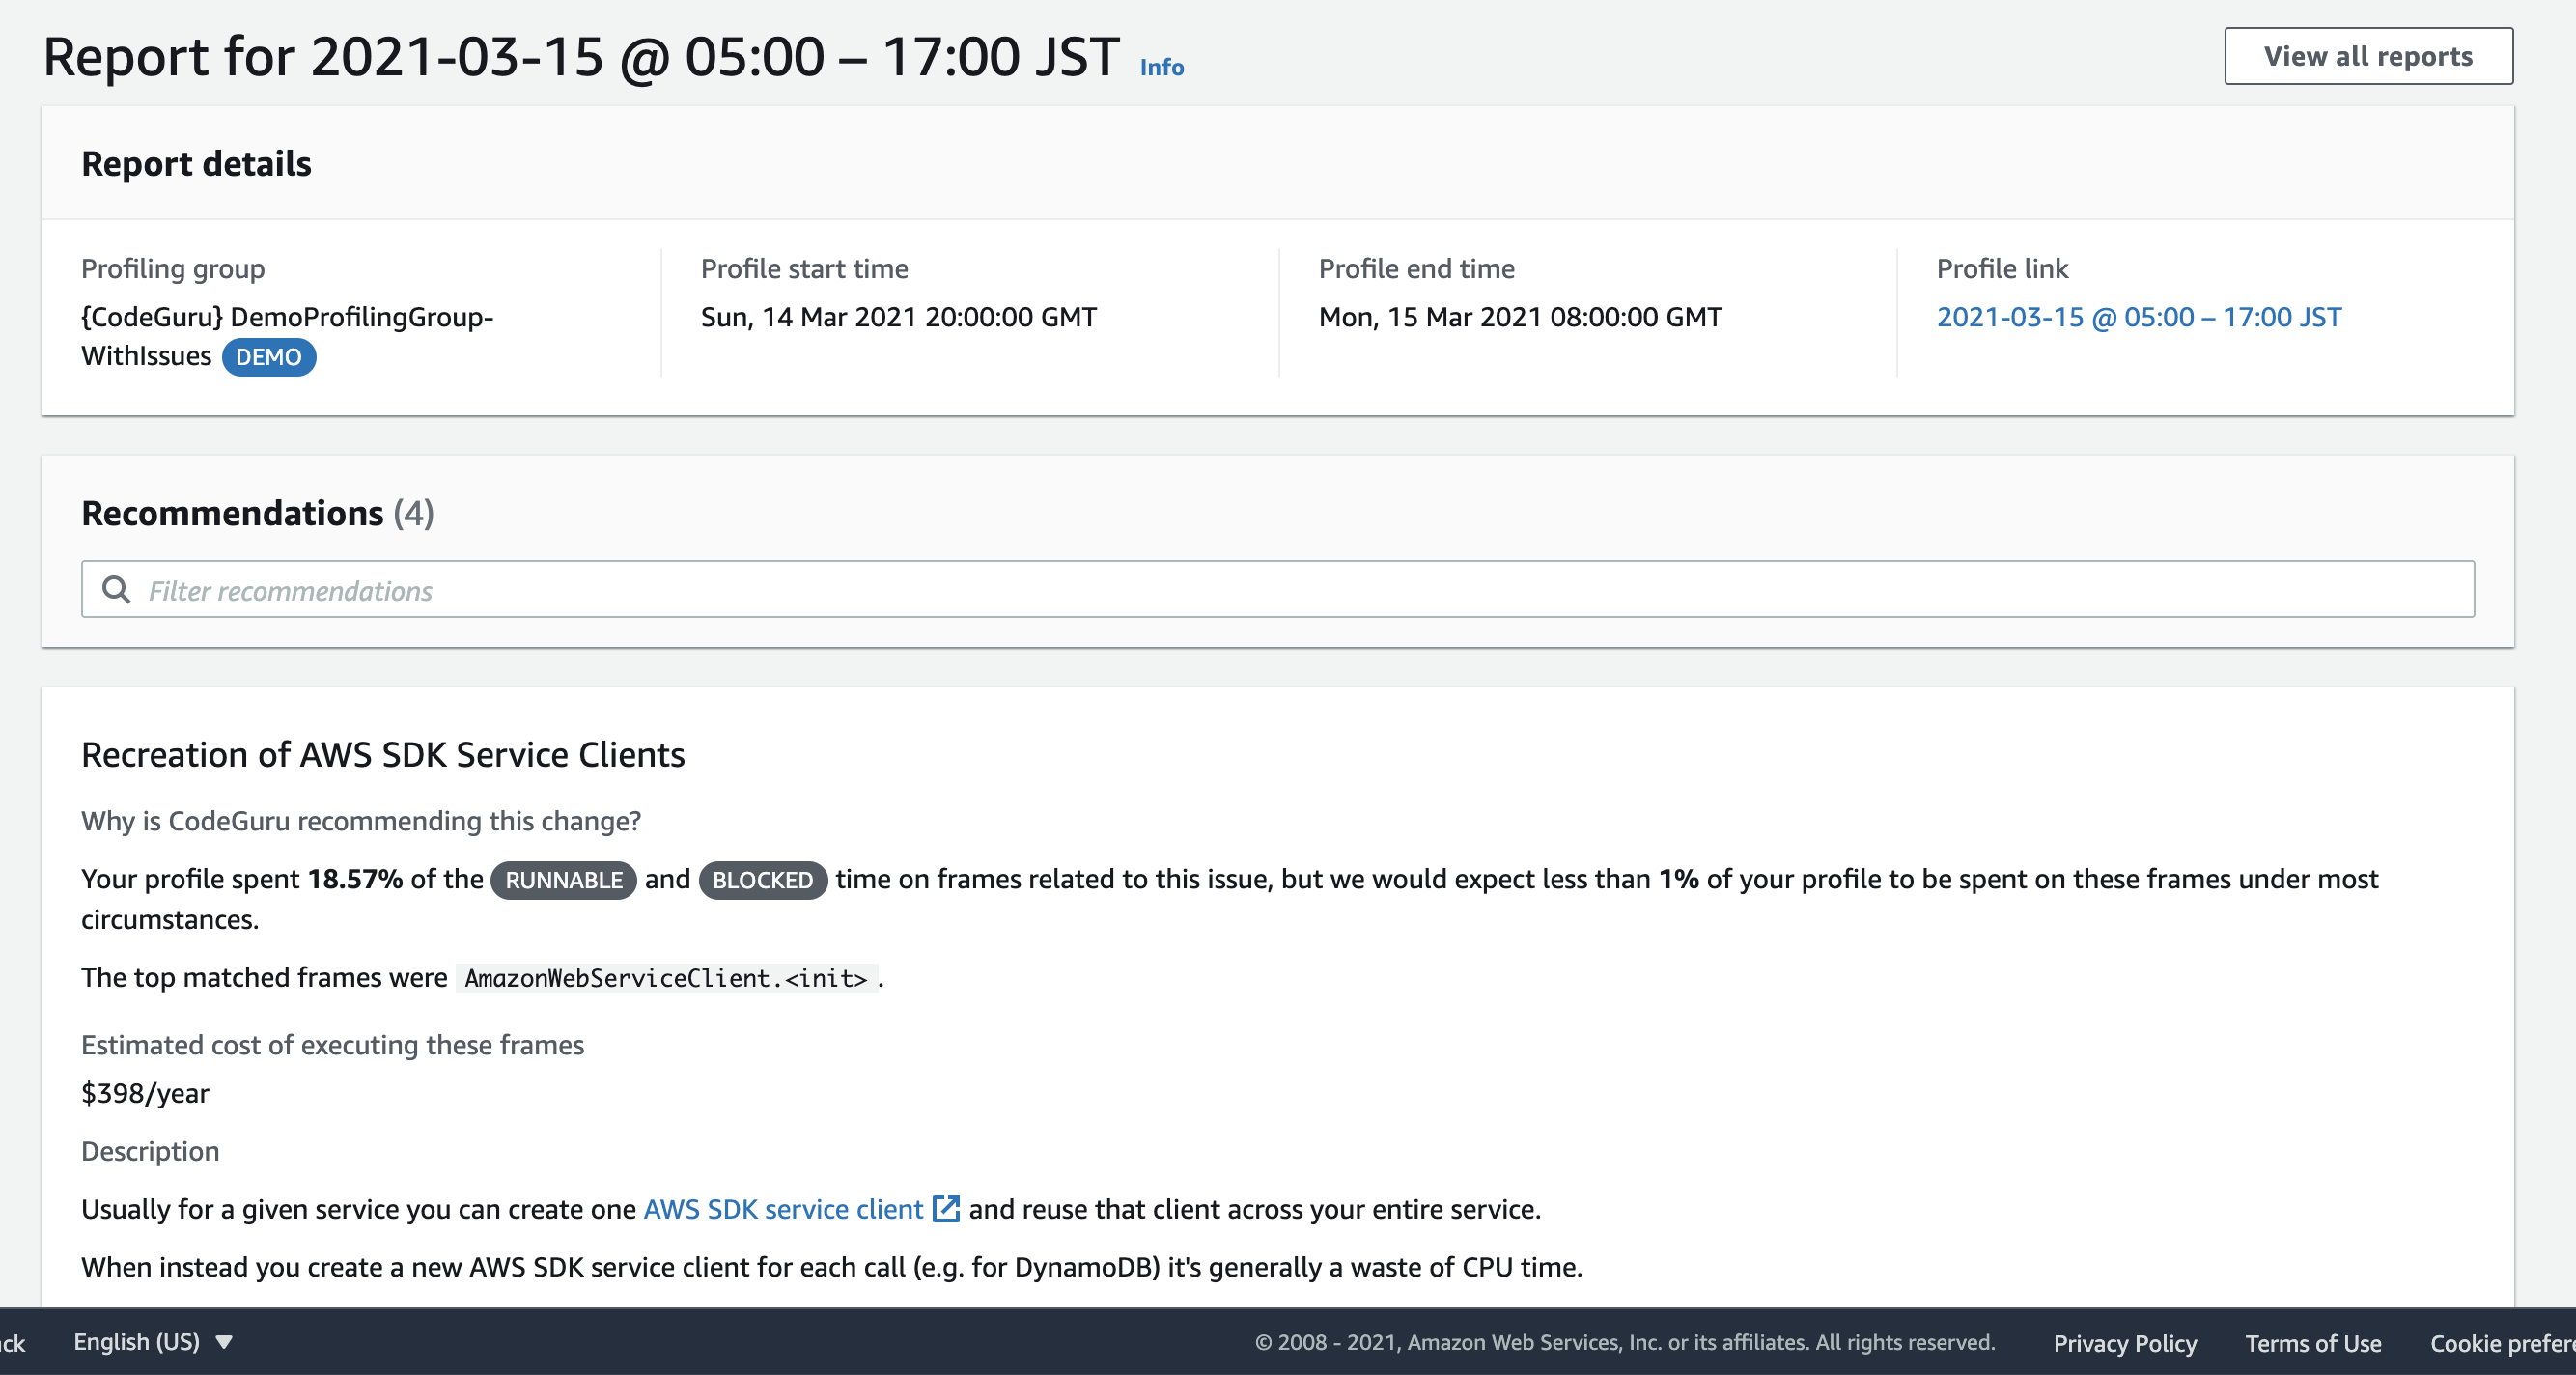Open Cookie preferences in the footer
Viewport: 2576px width, 1375px height.
(x=2510, y=1343)
